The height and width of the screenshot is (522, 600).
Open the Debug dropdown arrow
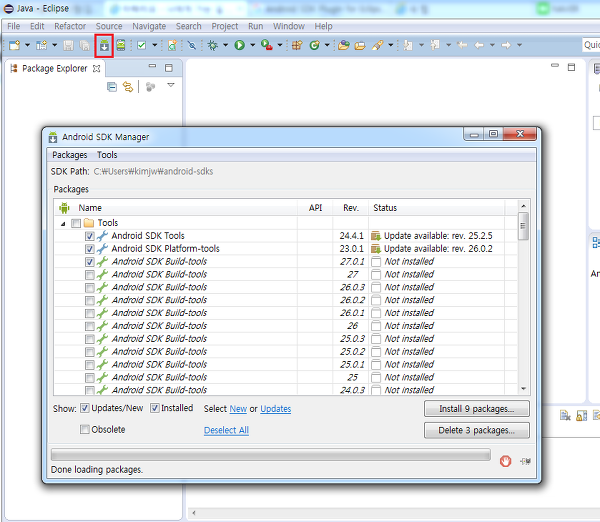225,45
